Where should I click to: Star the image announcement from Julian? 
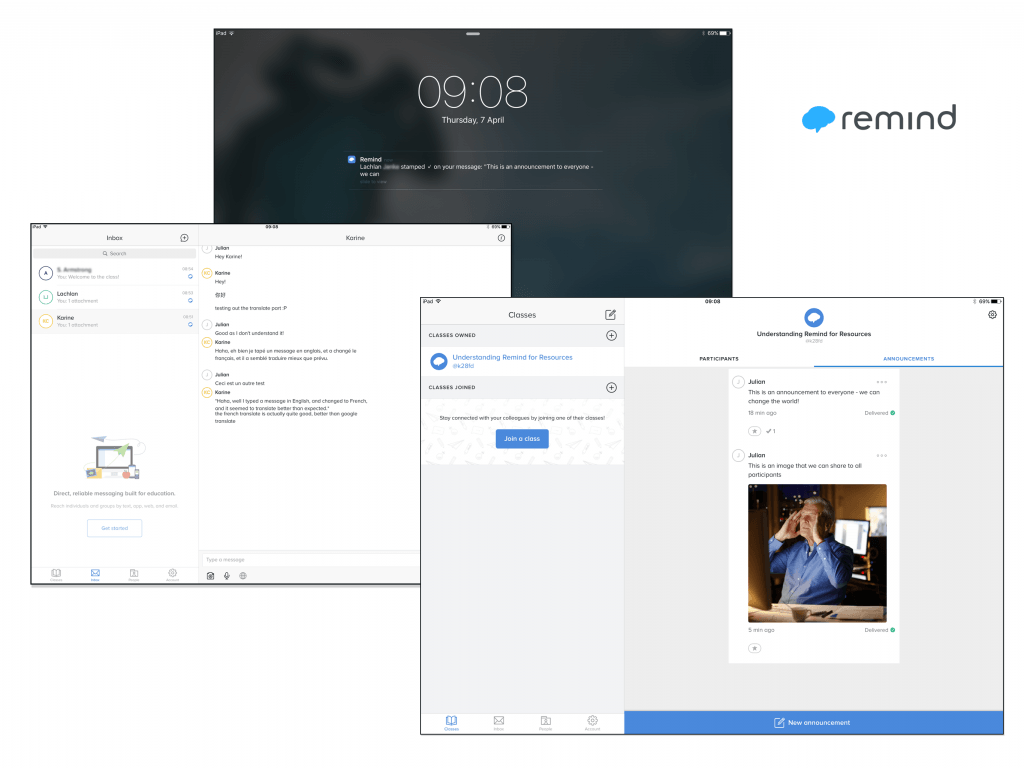(754, 648)
